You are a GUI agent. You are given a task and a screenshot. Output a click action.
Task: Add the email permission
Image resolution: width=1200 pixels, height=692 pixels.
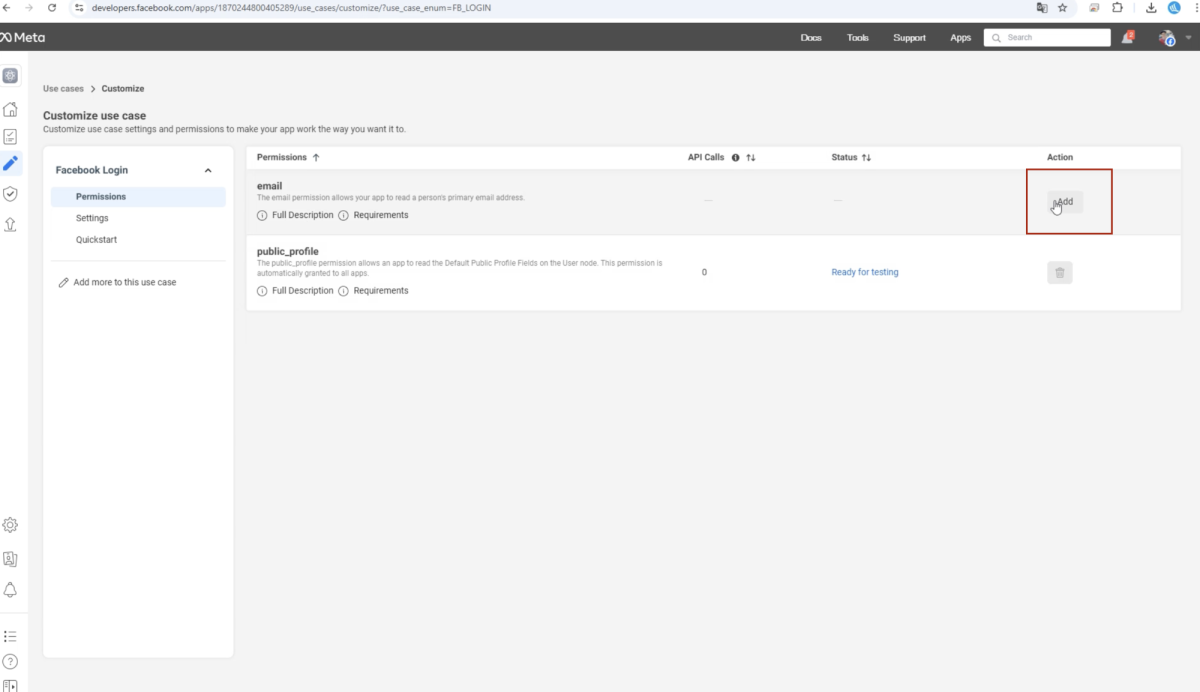coord(1065,202)
